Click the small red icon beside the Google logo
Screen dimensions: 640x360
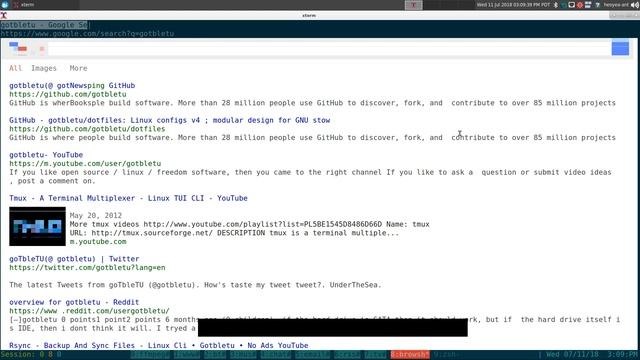(x=42, y=49)
